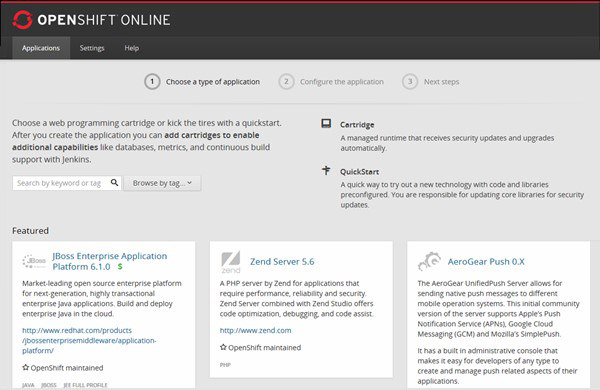Click Configure the application step
This screenshot has width=600, height=390.
[342, 82]
